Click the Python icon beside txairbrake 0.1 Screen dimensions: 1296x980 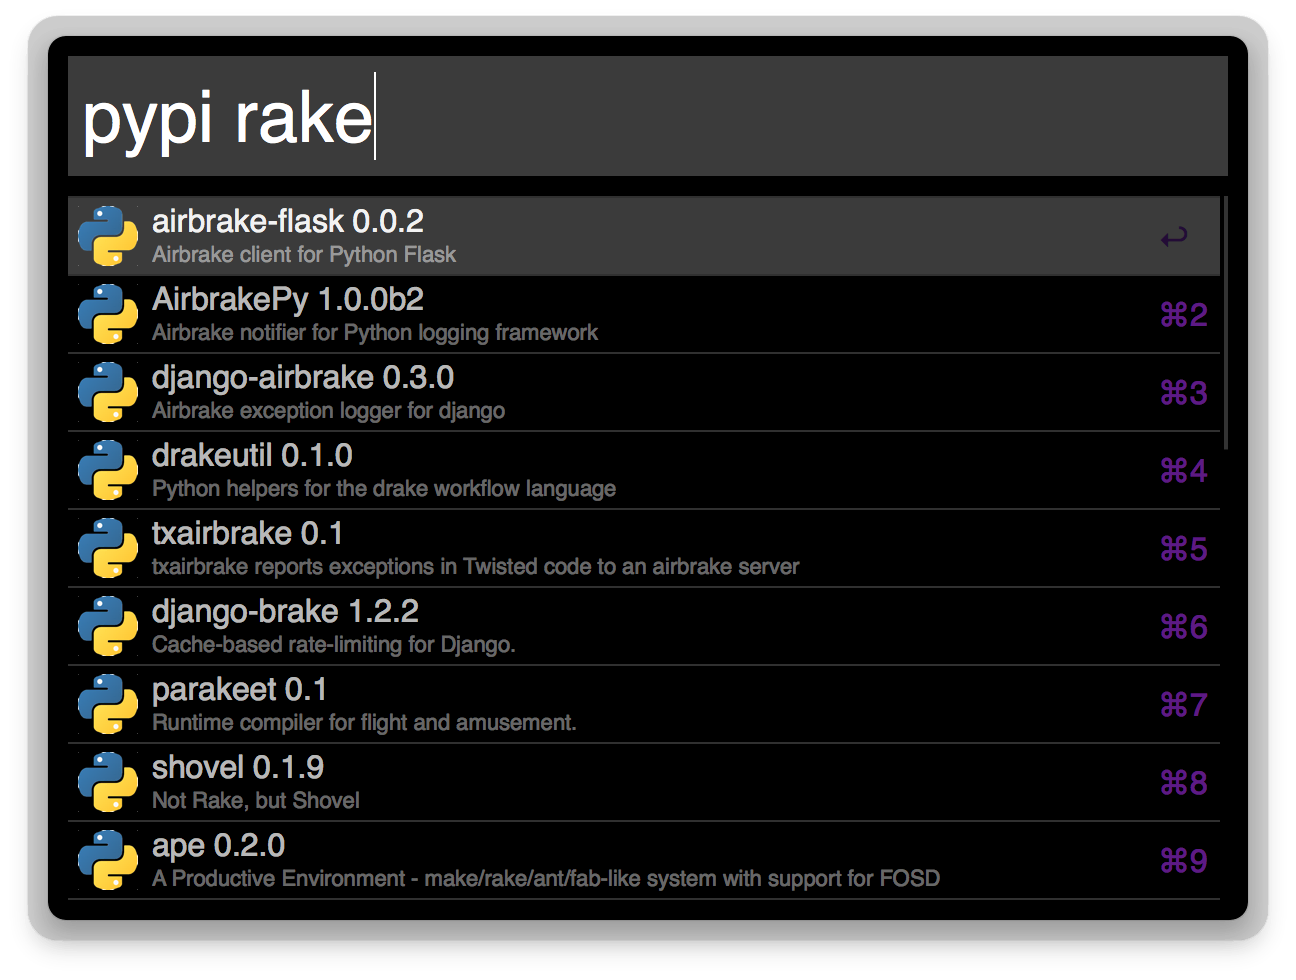pos(108,548)
